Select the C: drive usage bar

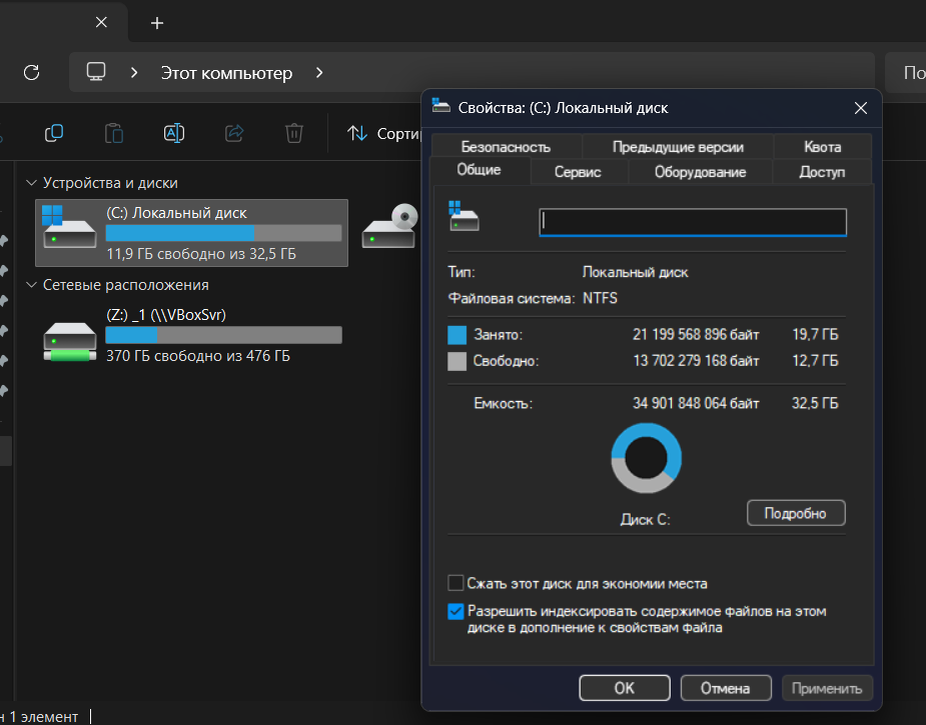(x=224, y=233)
